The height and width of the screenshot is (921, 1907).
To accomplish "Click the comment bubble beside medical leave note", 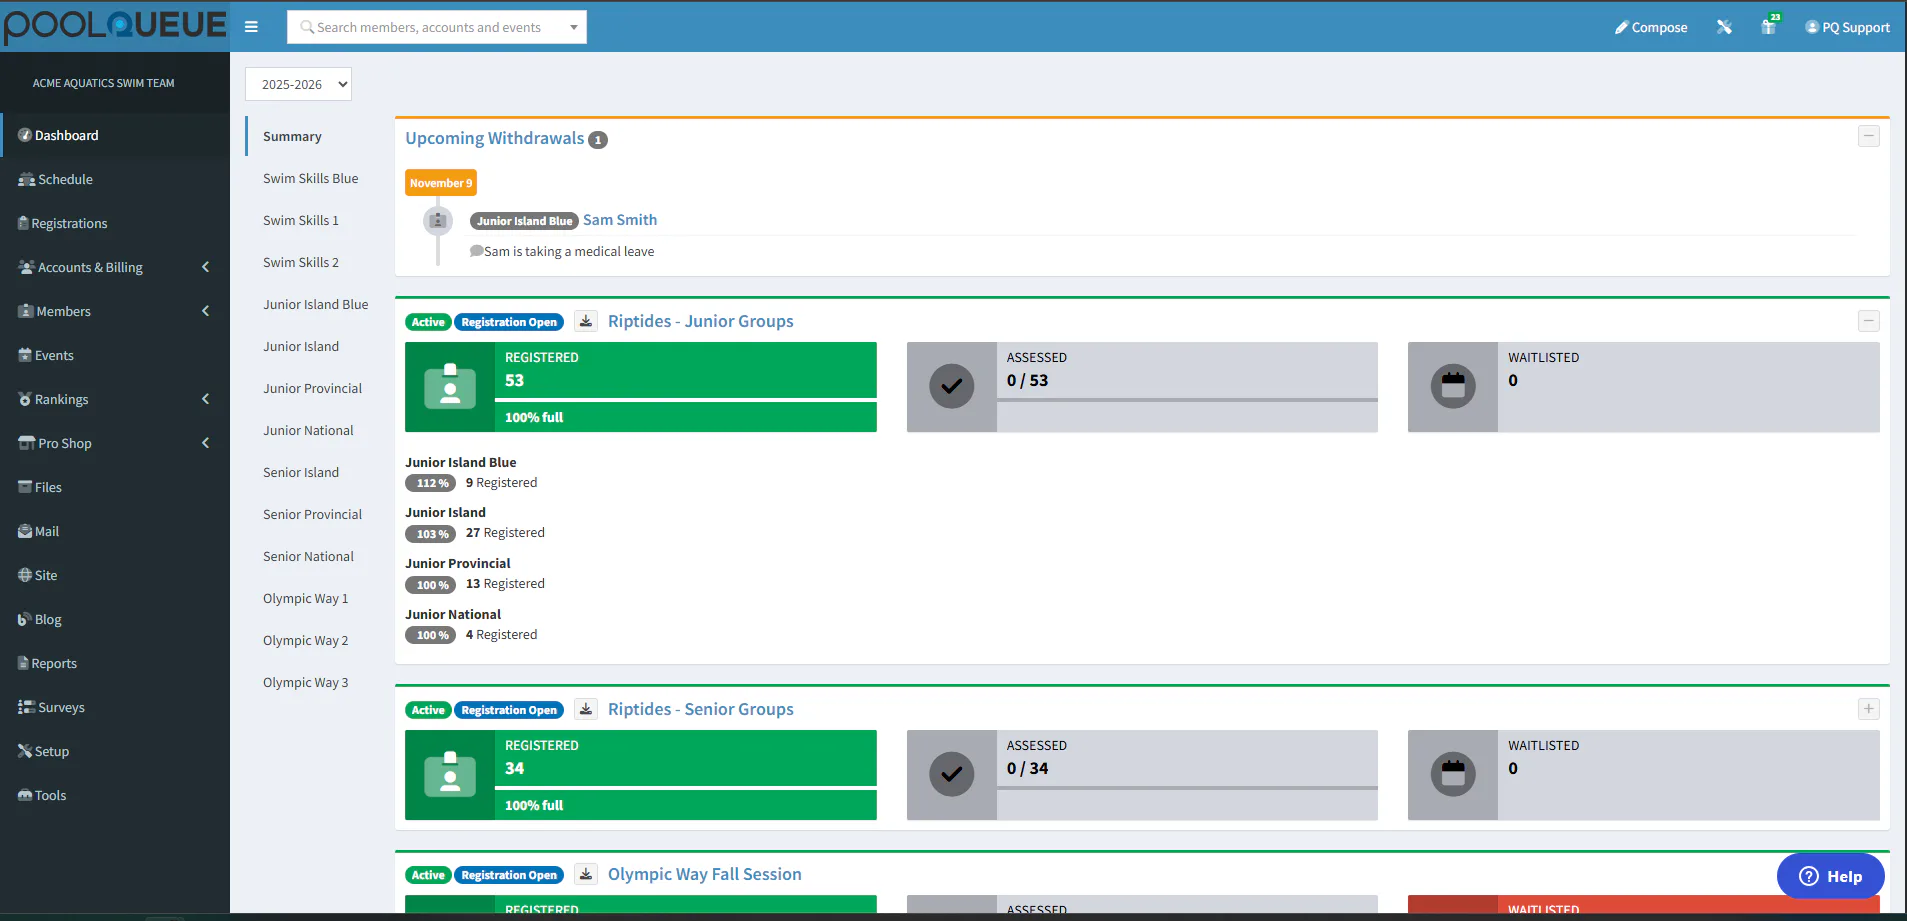I will tap(477, 251).
